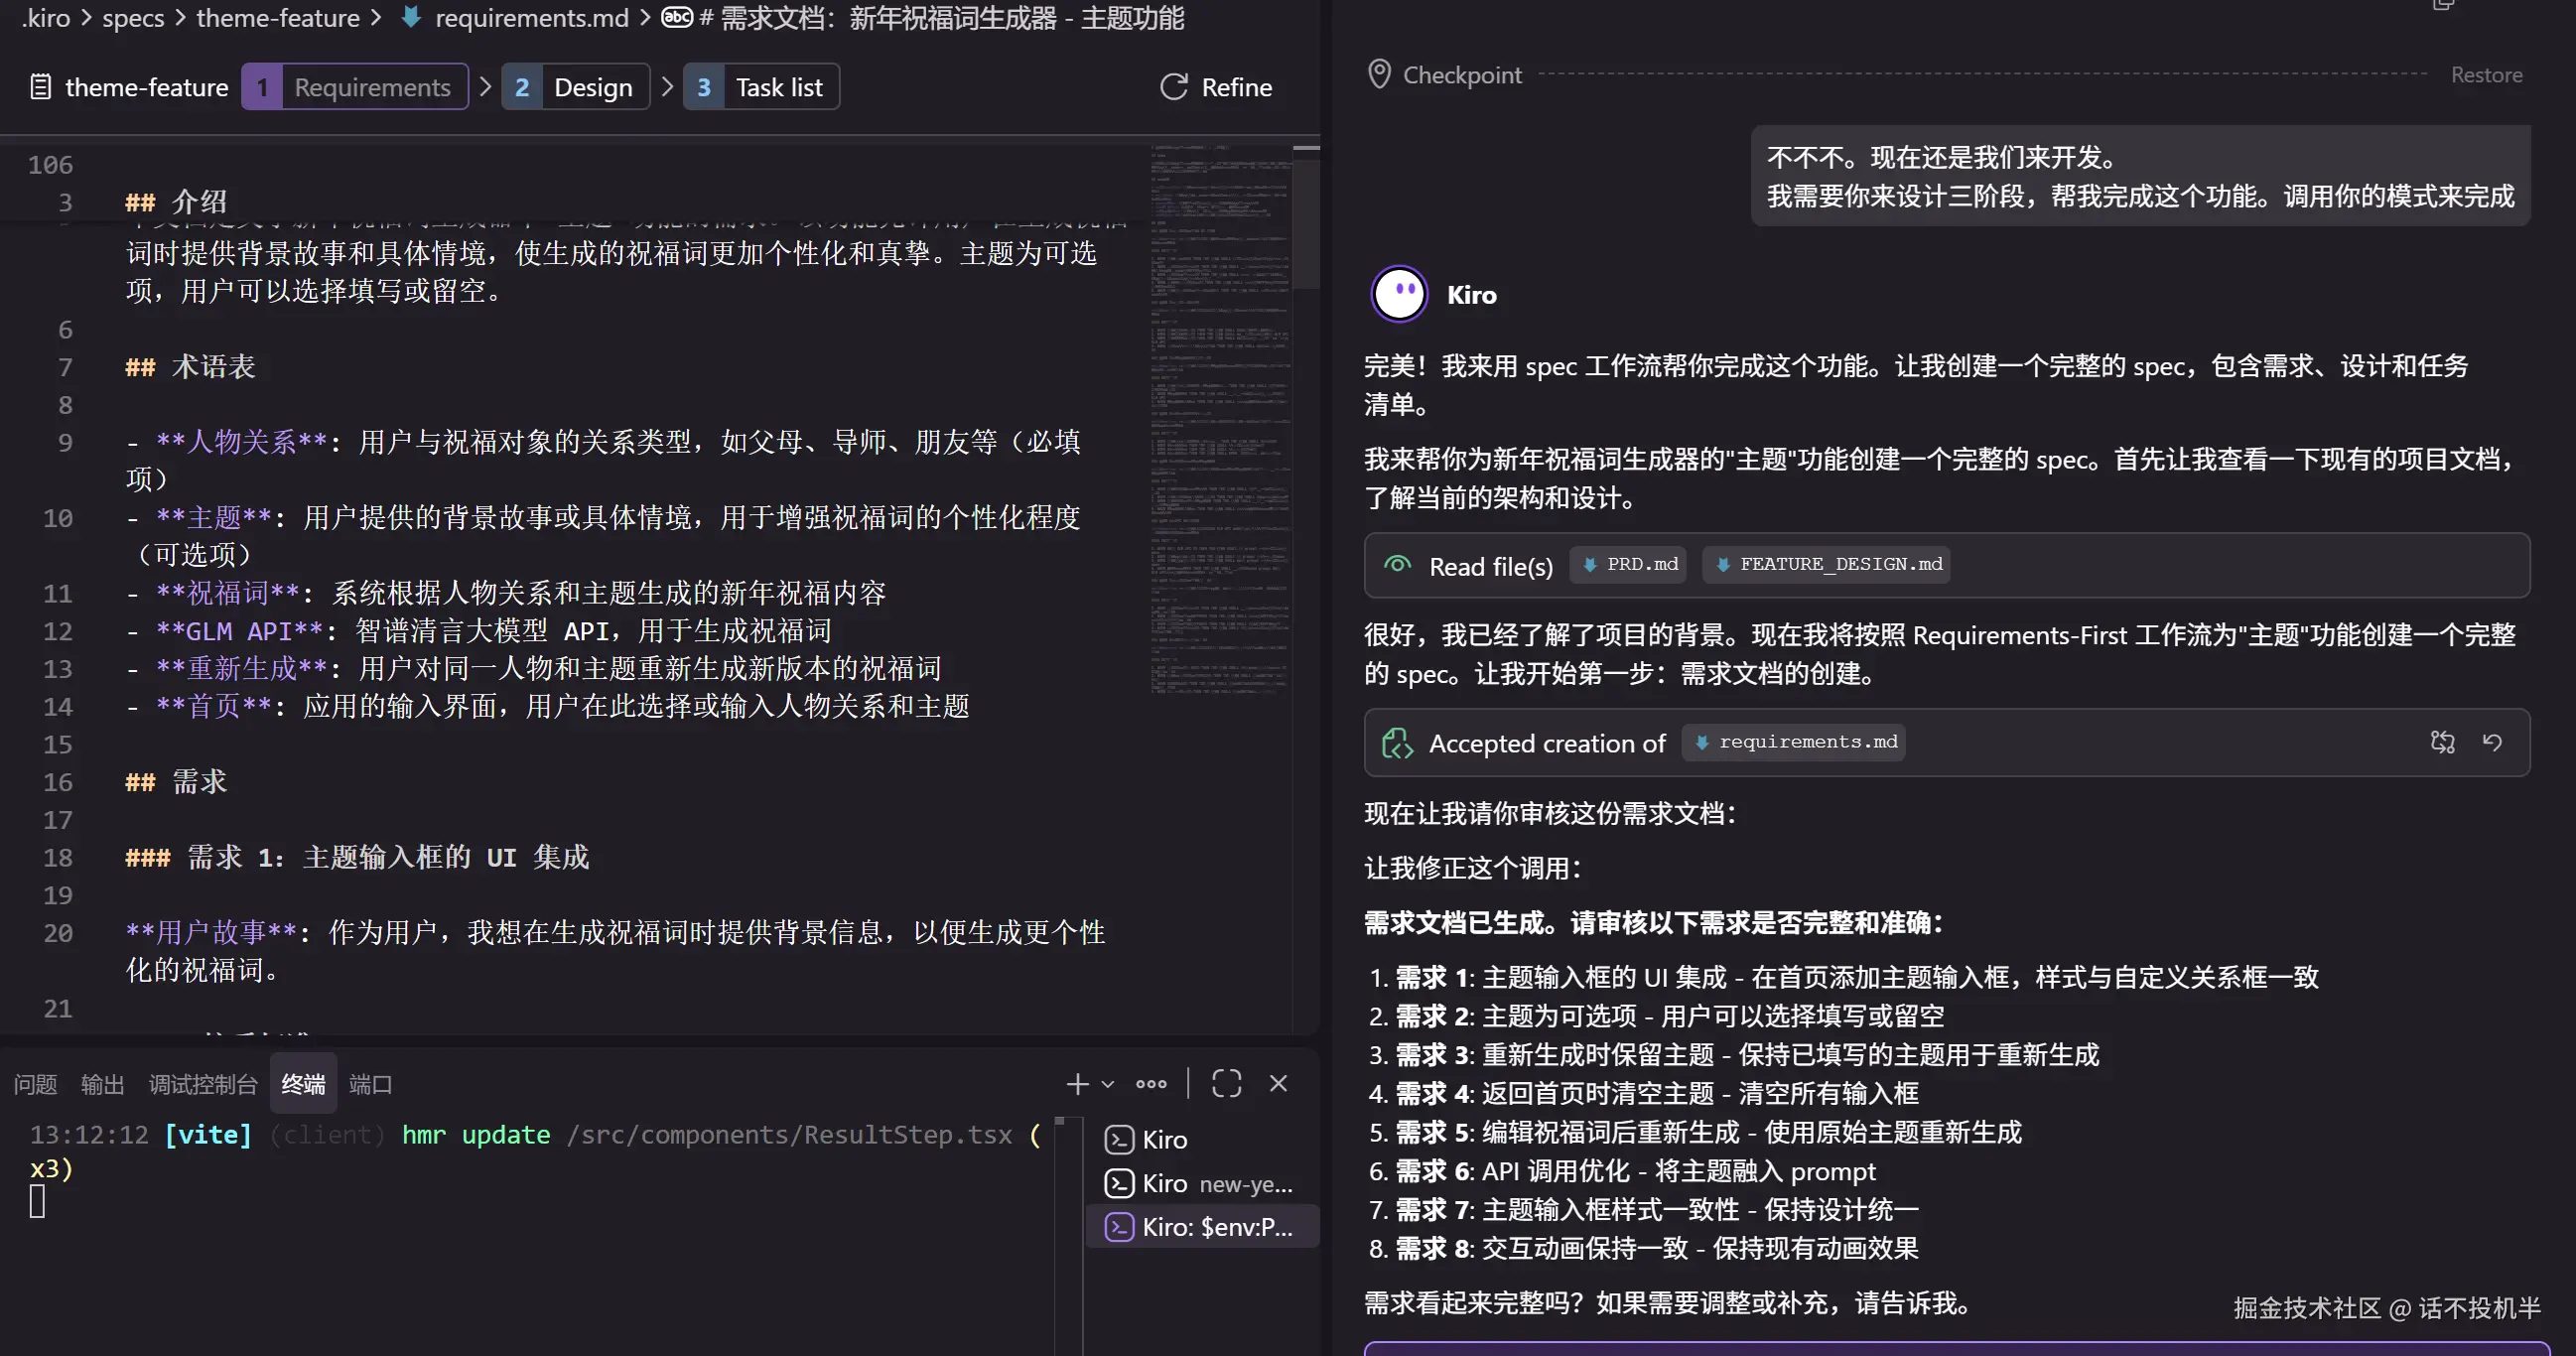
Task: Switch to the Task list step
Action: tap(761, 87)
